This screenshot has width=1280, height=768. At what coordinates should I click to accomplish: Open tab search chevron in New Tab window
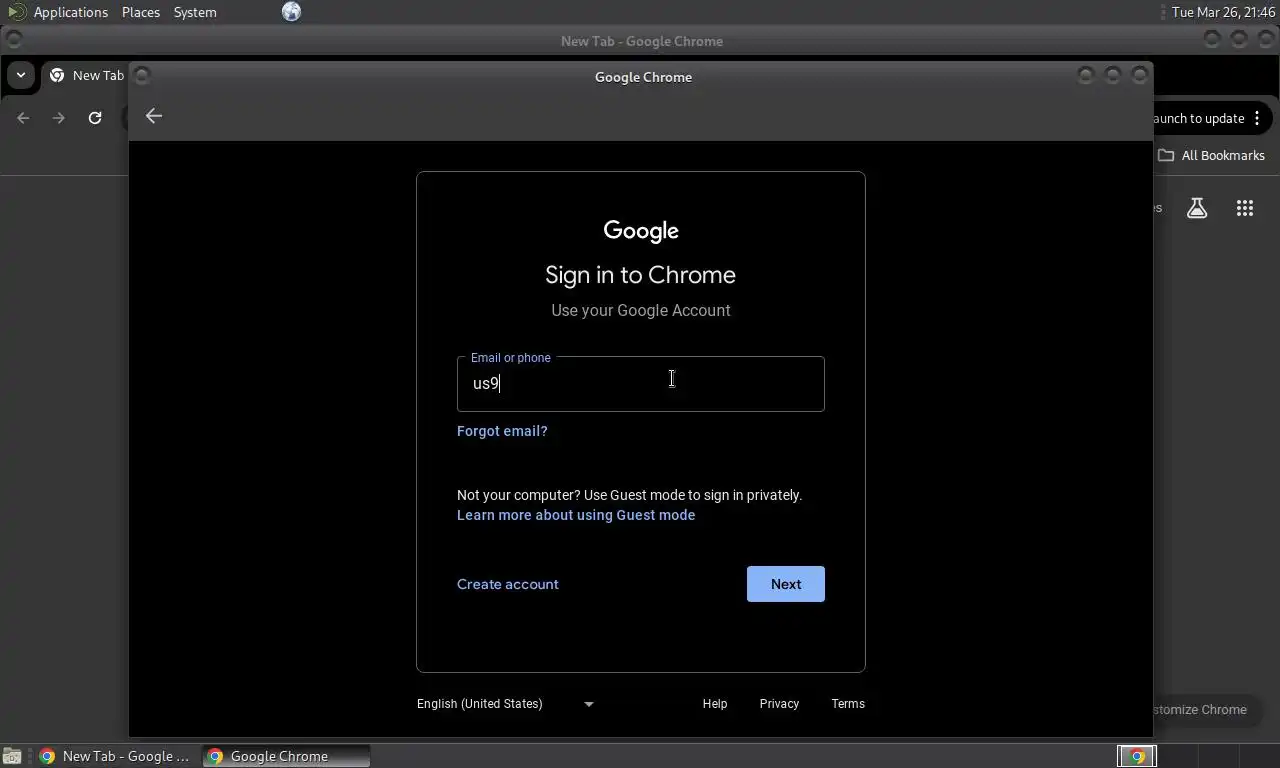click(x=20, y=75)
